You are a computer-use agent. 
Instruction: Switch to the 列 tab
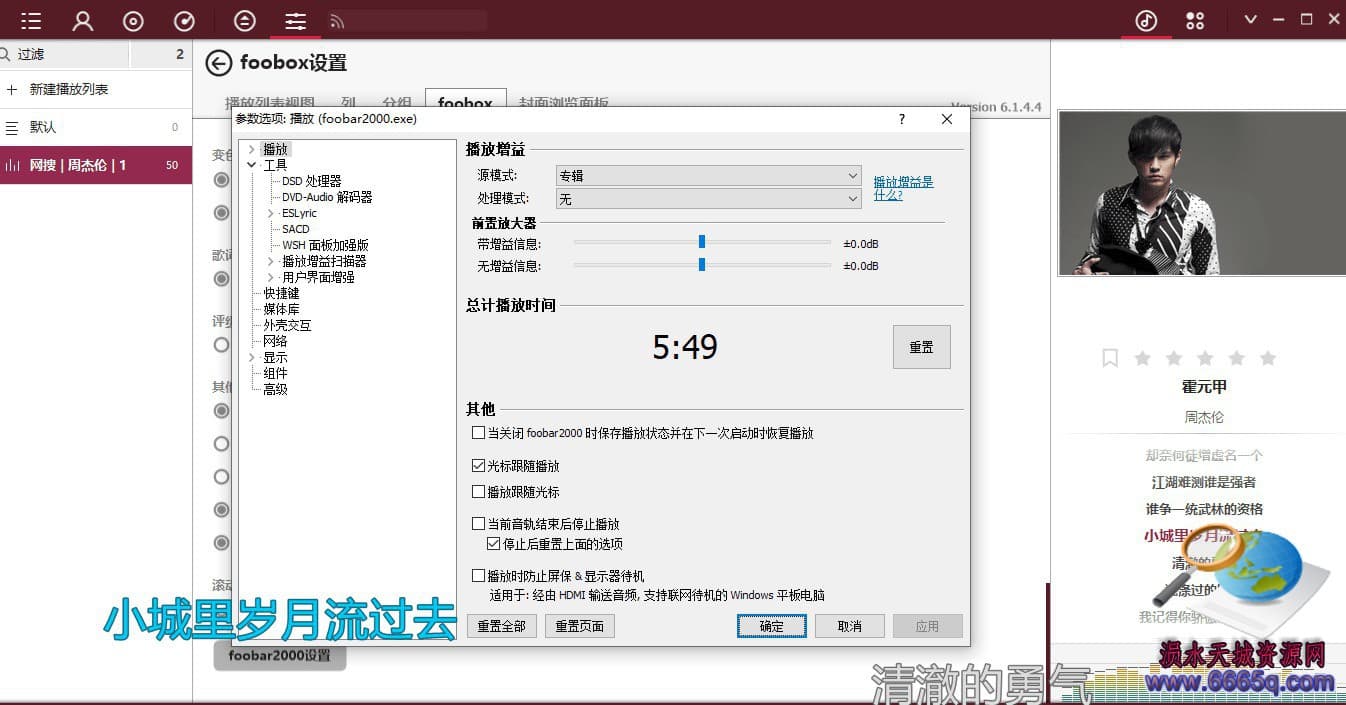348,102
